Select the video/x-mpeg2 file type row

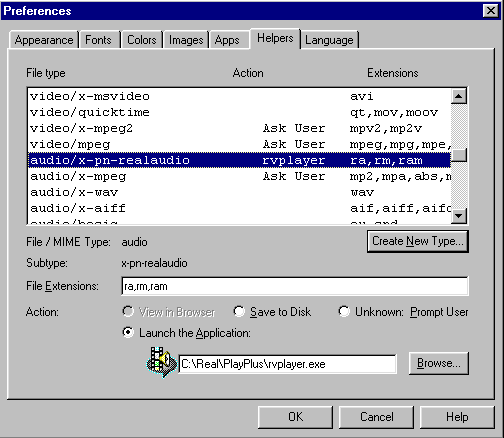click(x=239, y=128)
